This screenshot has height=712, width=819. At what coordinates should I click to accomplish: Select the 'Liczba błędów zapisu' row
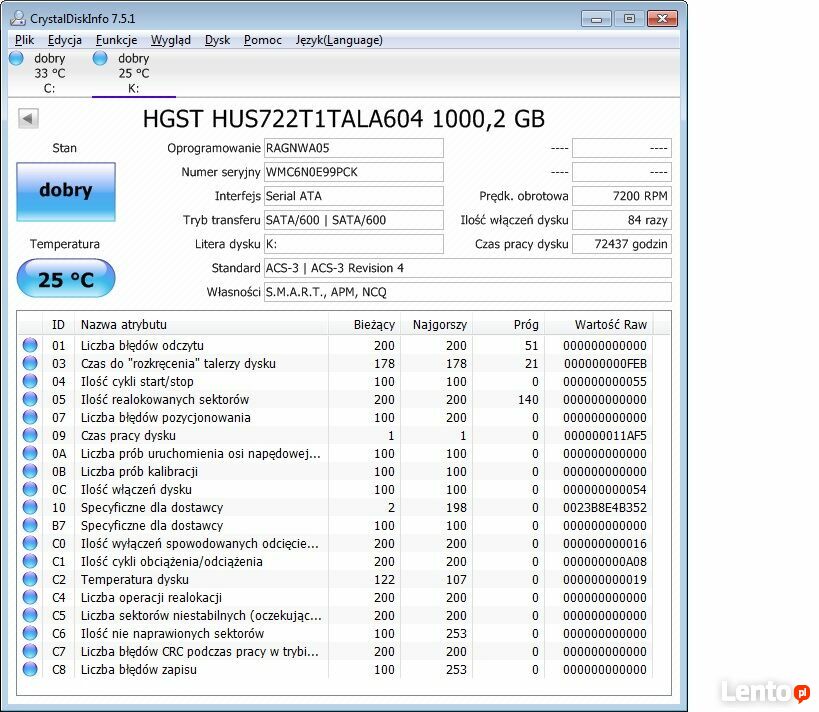pos(336,669)
